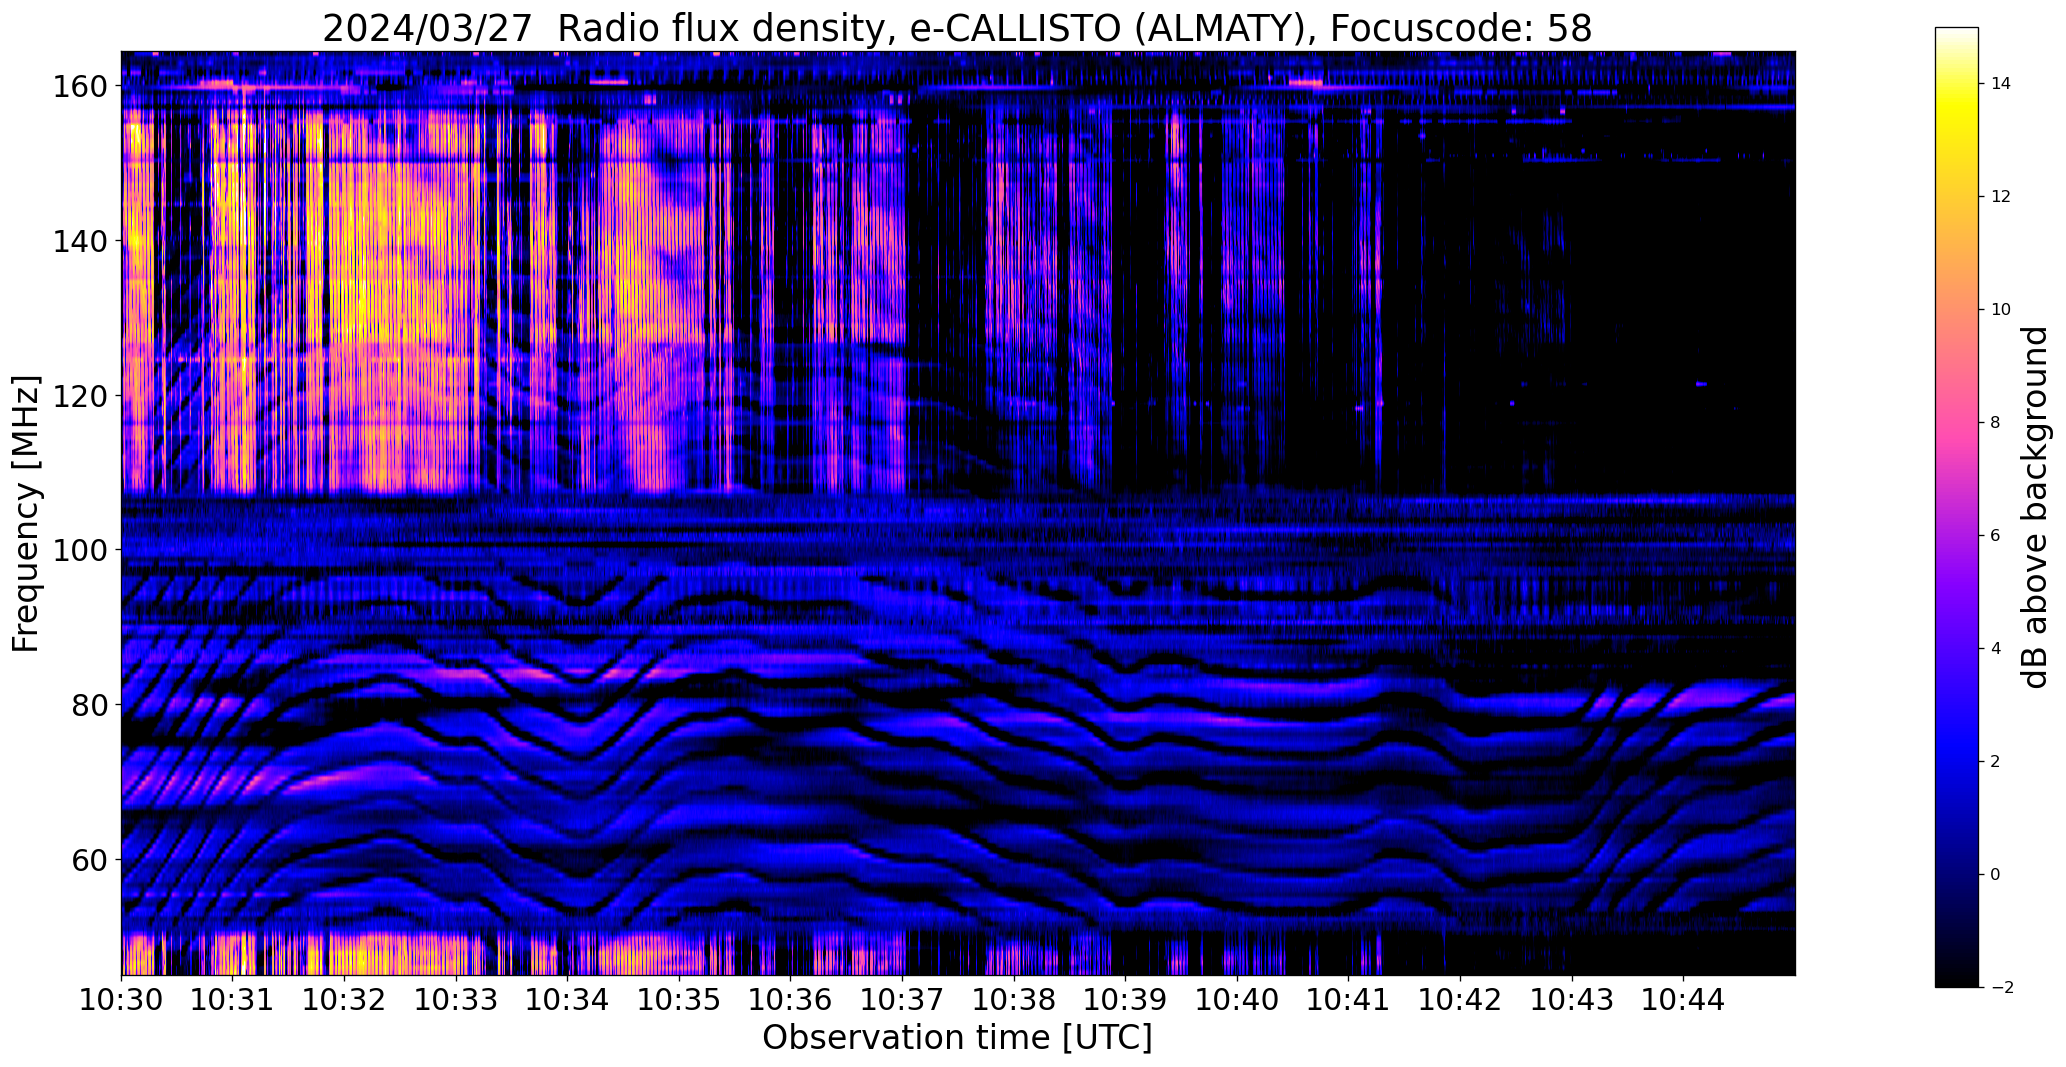Image resolution: width=2066 pixels, height=1067 pixels.
Task: Select the 10:34 time tick label
Action: pos(568,1000)
